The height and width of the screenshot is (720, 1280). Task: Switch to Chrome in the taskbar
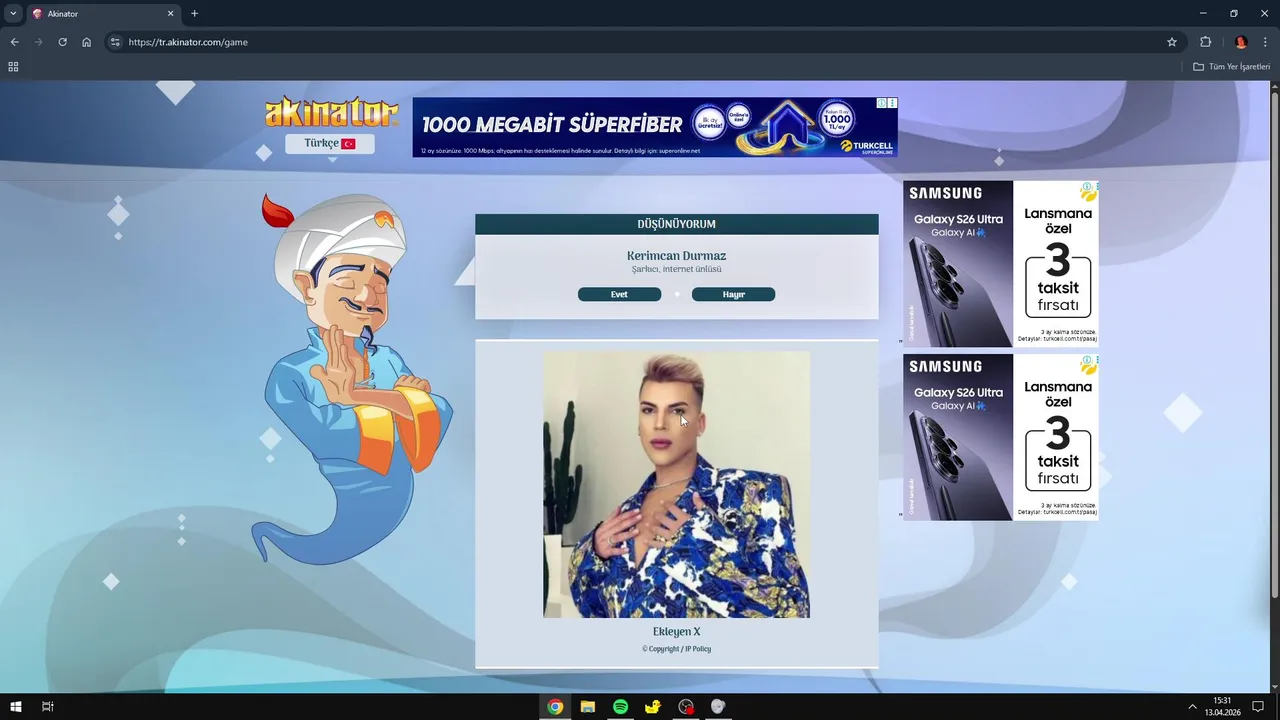(555, 706)
